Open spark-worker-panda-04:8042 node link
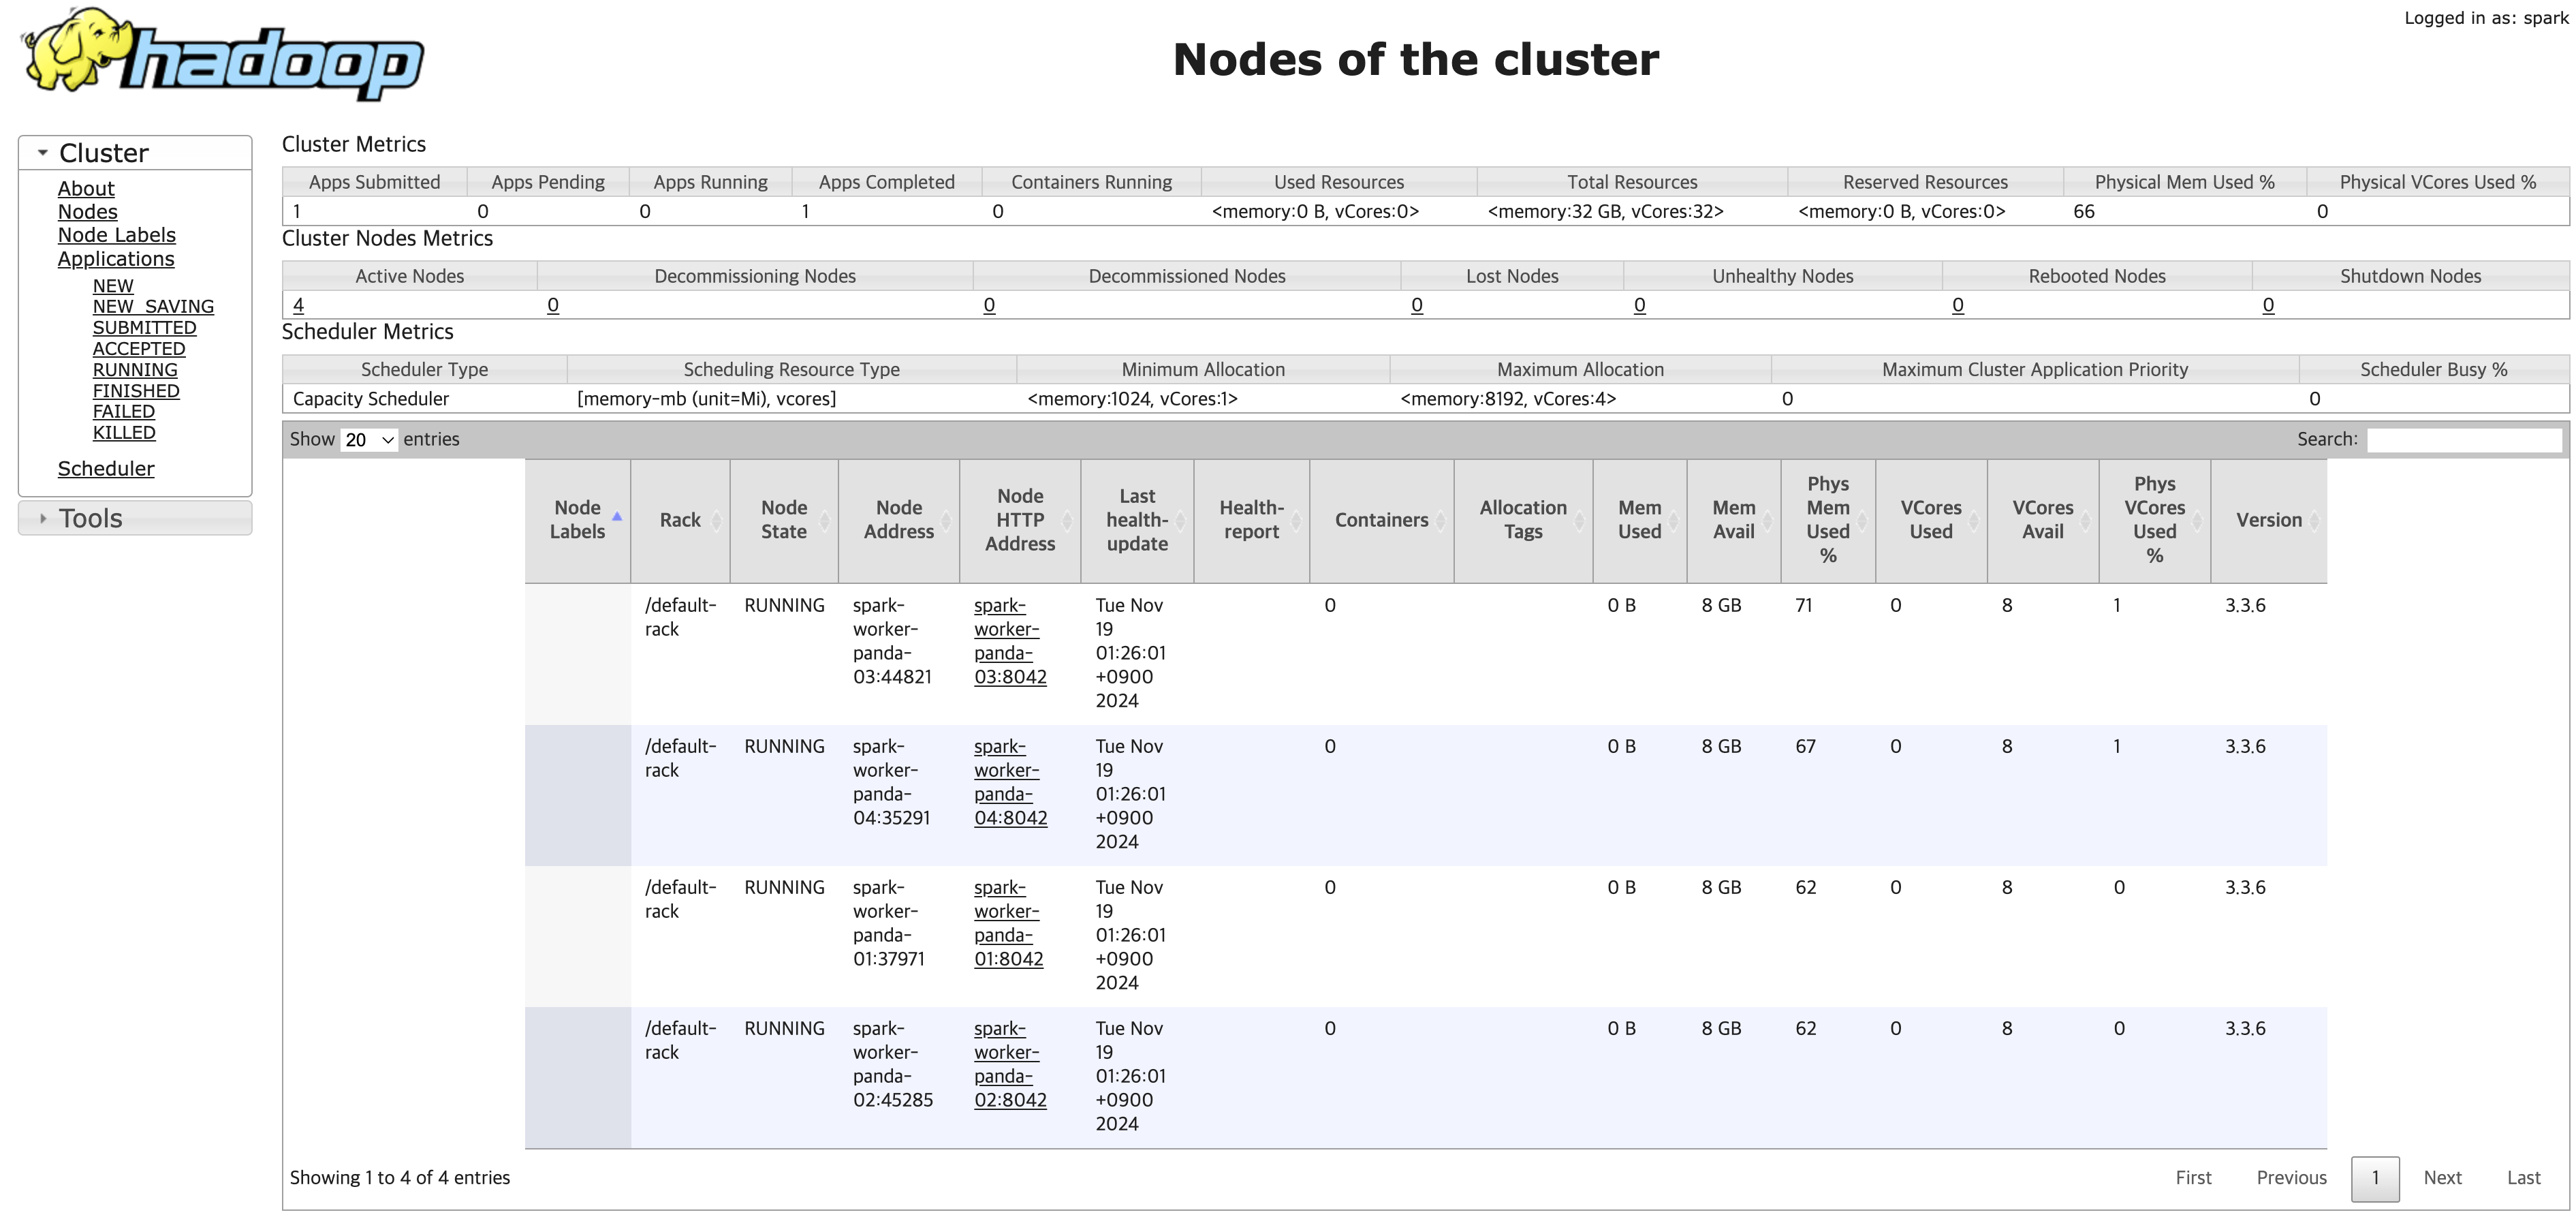 point(1010,782)
